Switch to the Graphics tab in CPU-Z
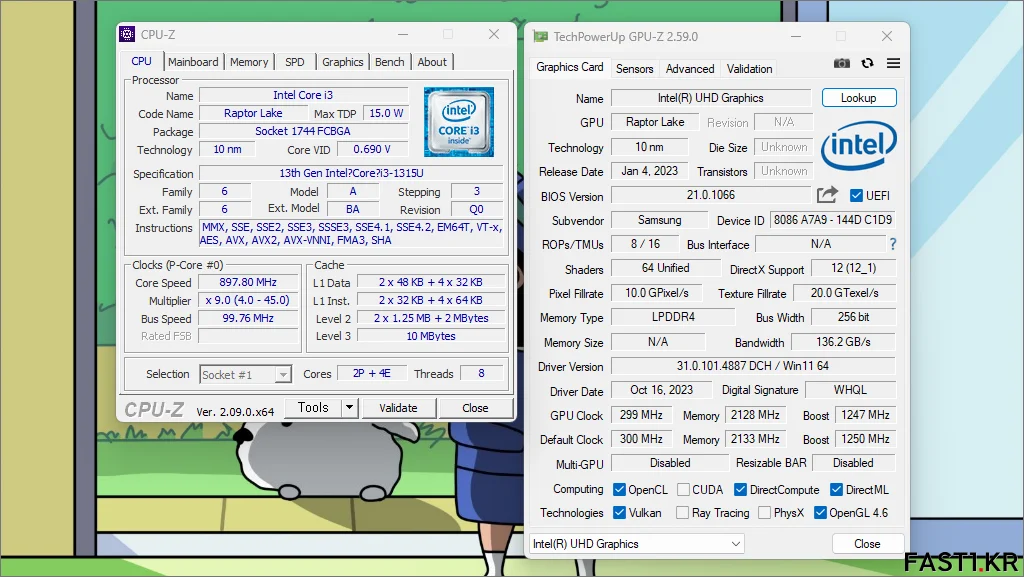 click(342, 62)
